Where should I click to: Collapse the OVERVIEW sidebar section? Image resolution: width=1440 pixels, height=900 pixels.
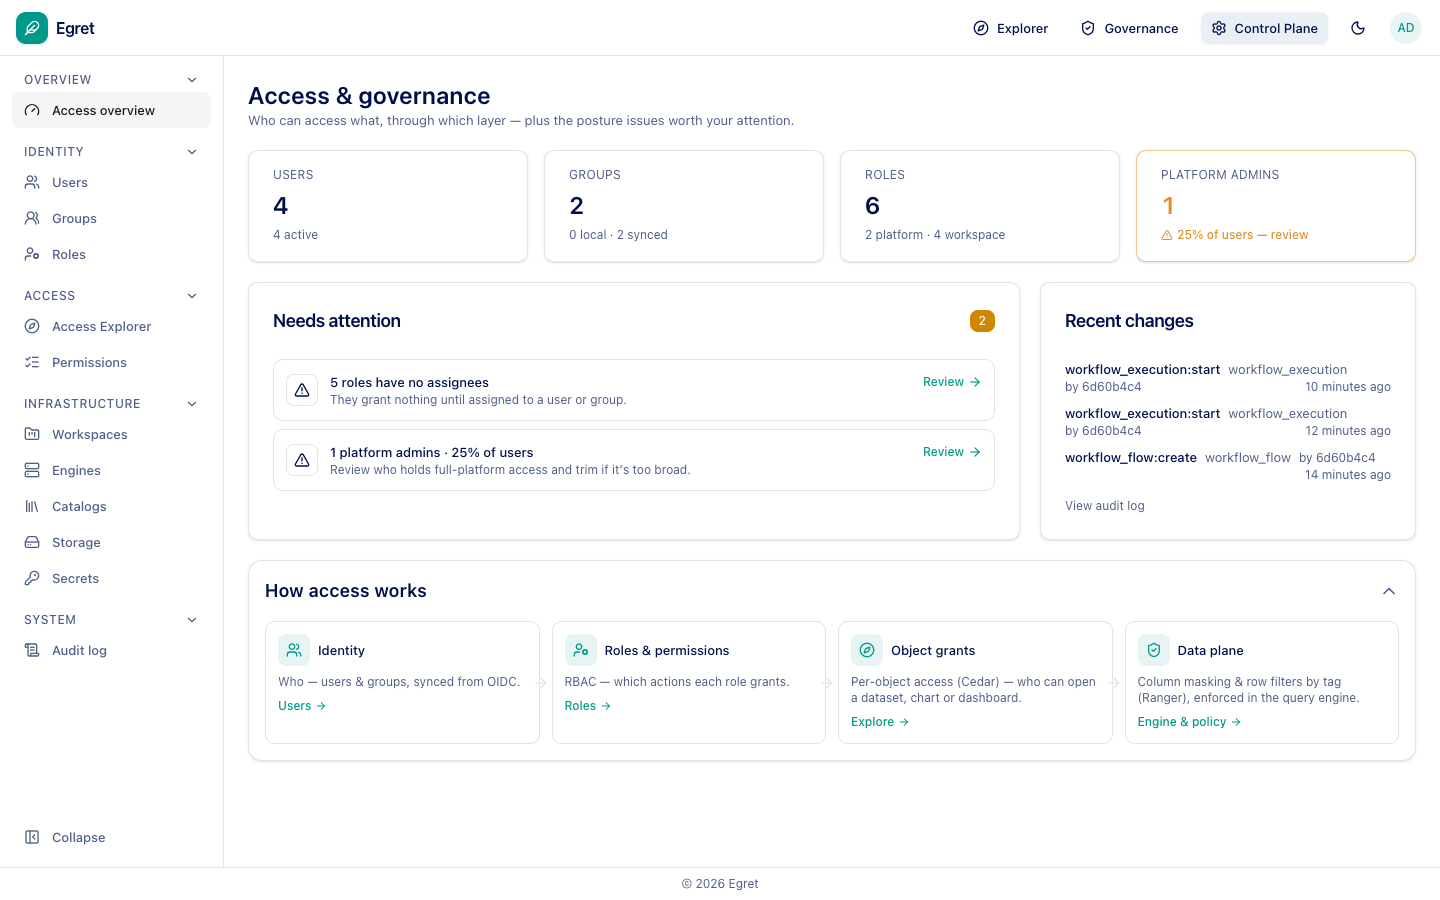tap(192, 80)
